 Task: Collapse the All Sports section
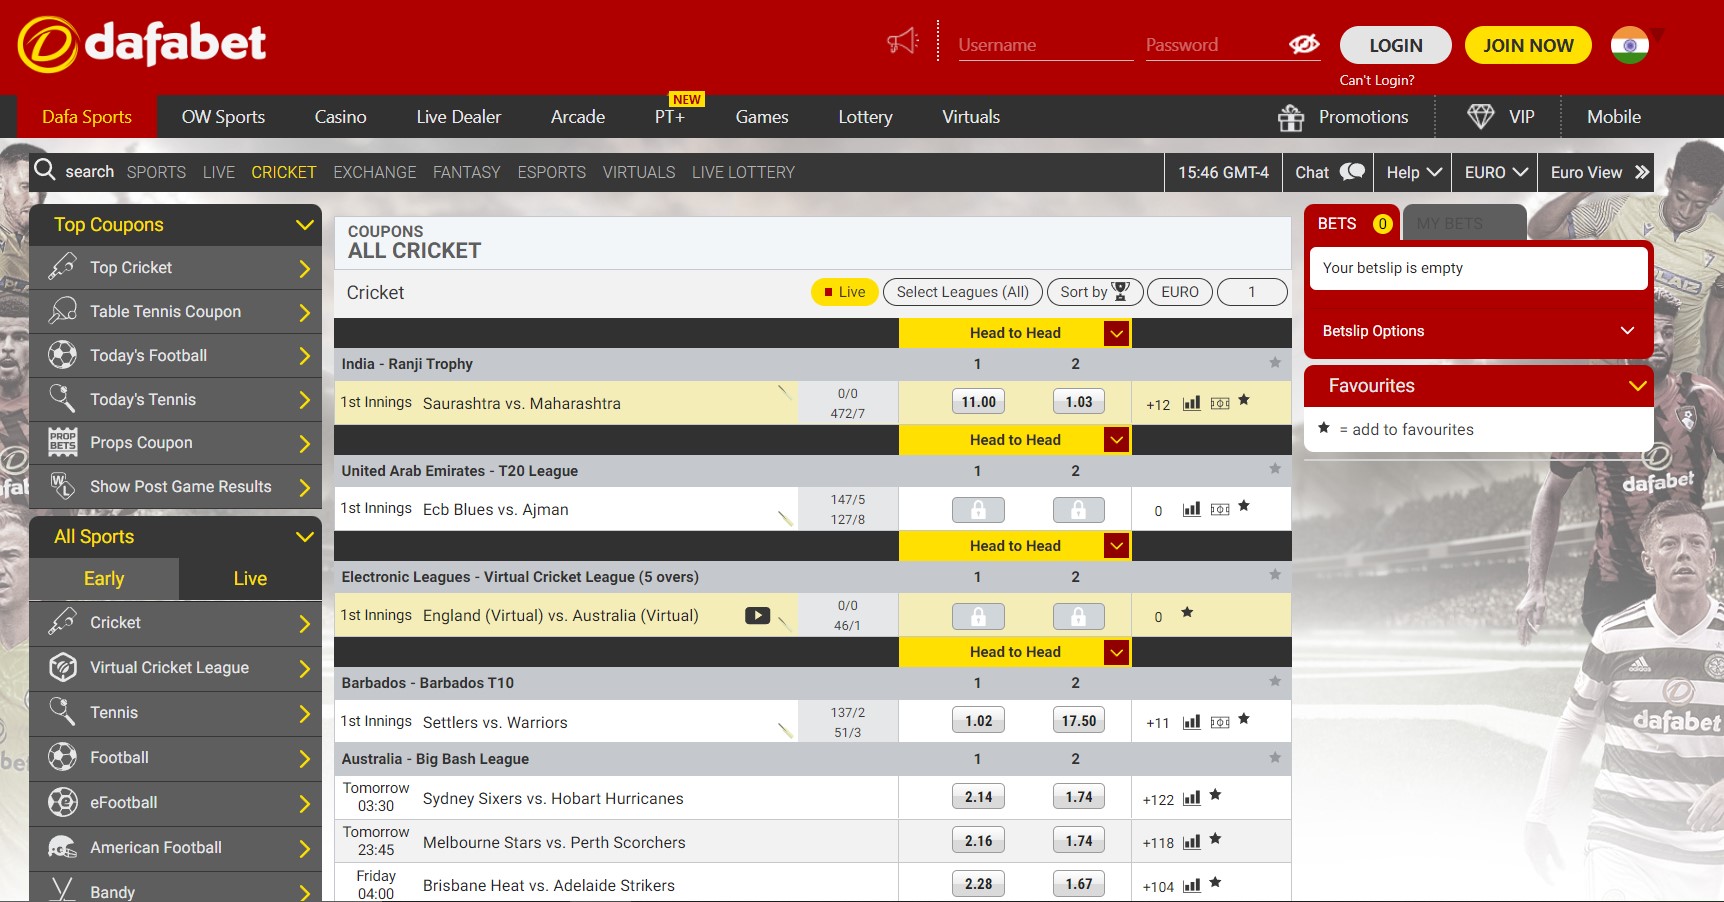coord(304,537)
